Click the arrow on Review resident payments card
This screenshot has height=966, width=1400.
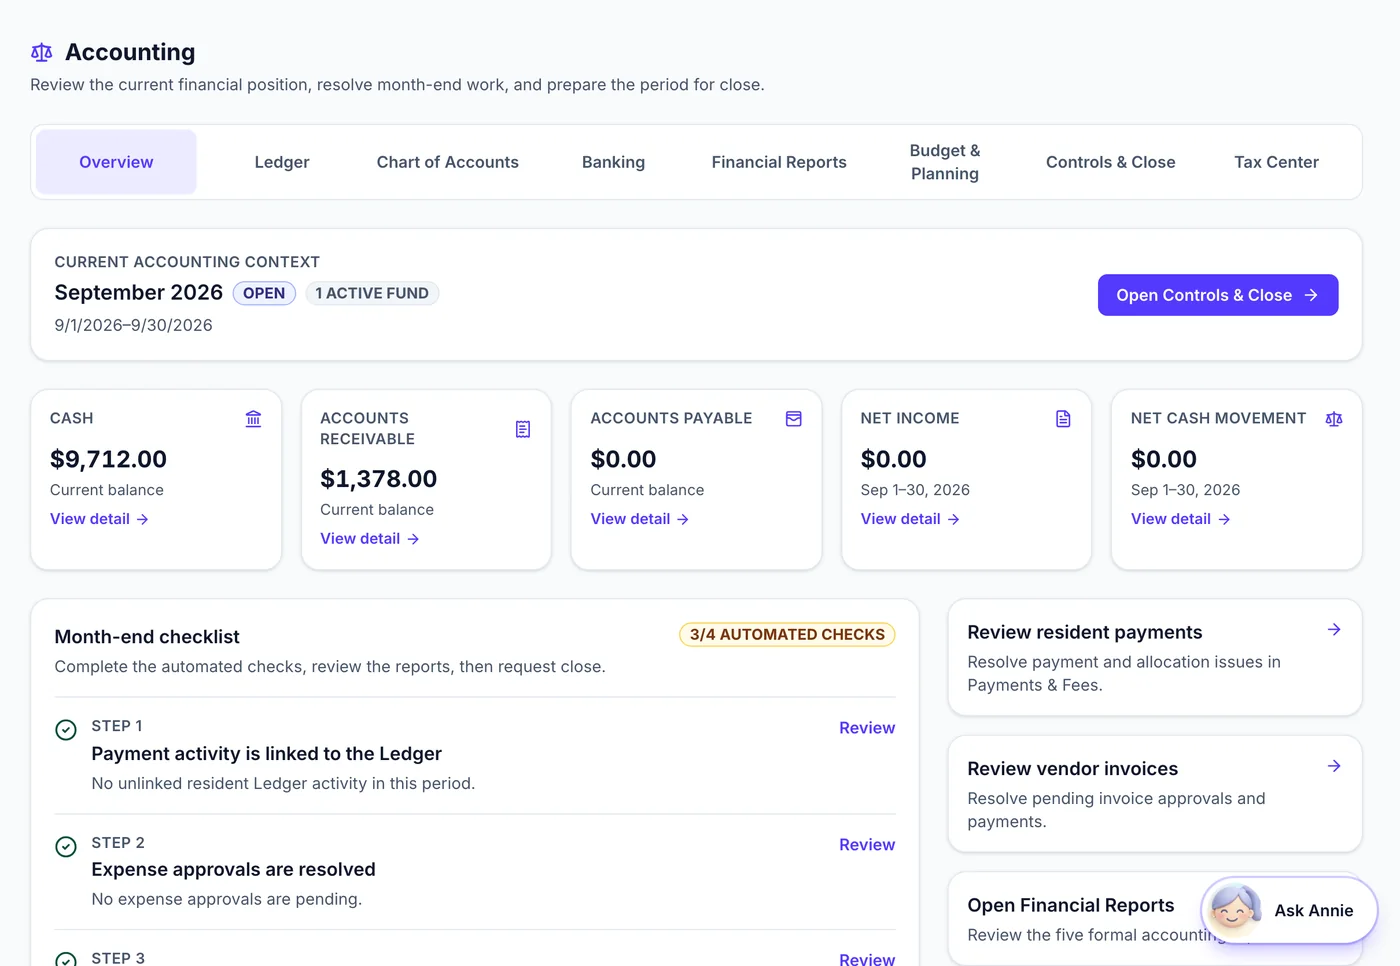click(1334, 630)
